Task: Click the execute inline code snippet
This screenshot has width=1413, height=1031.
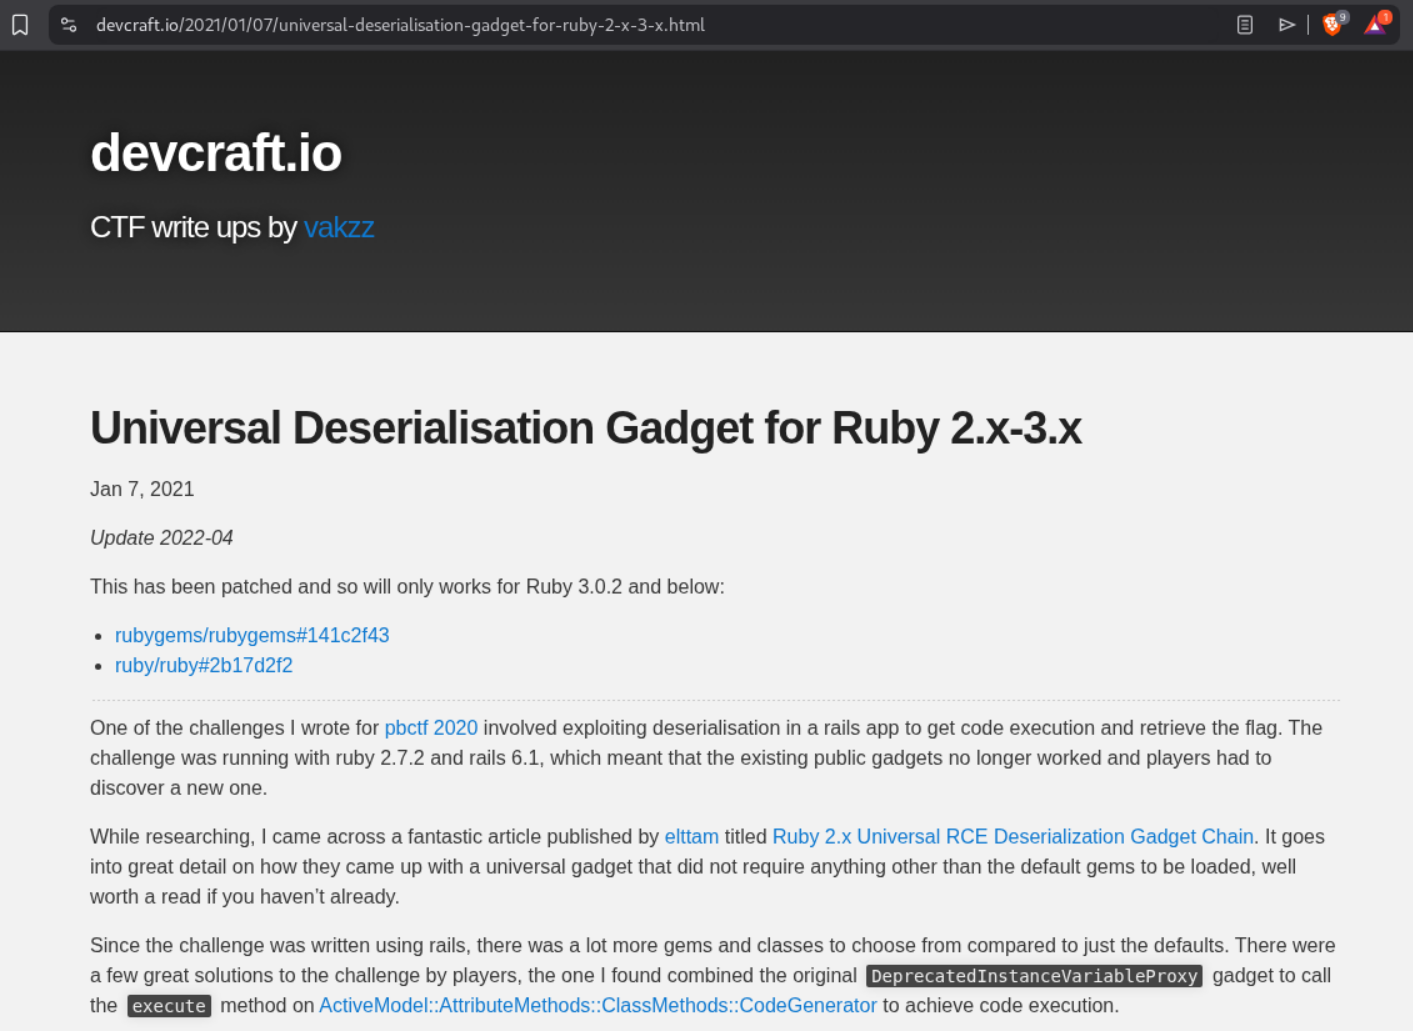Action: [x=169, y=1006]
